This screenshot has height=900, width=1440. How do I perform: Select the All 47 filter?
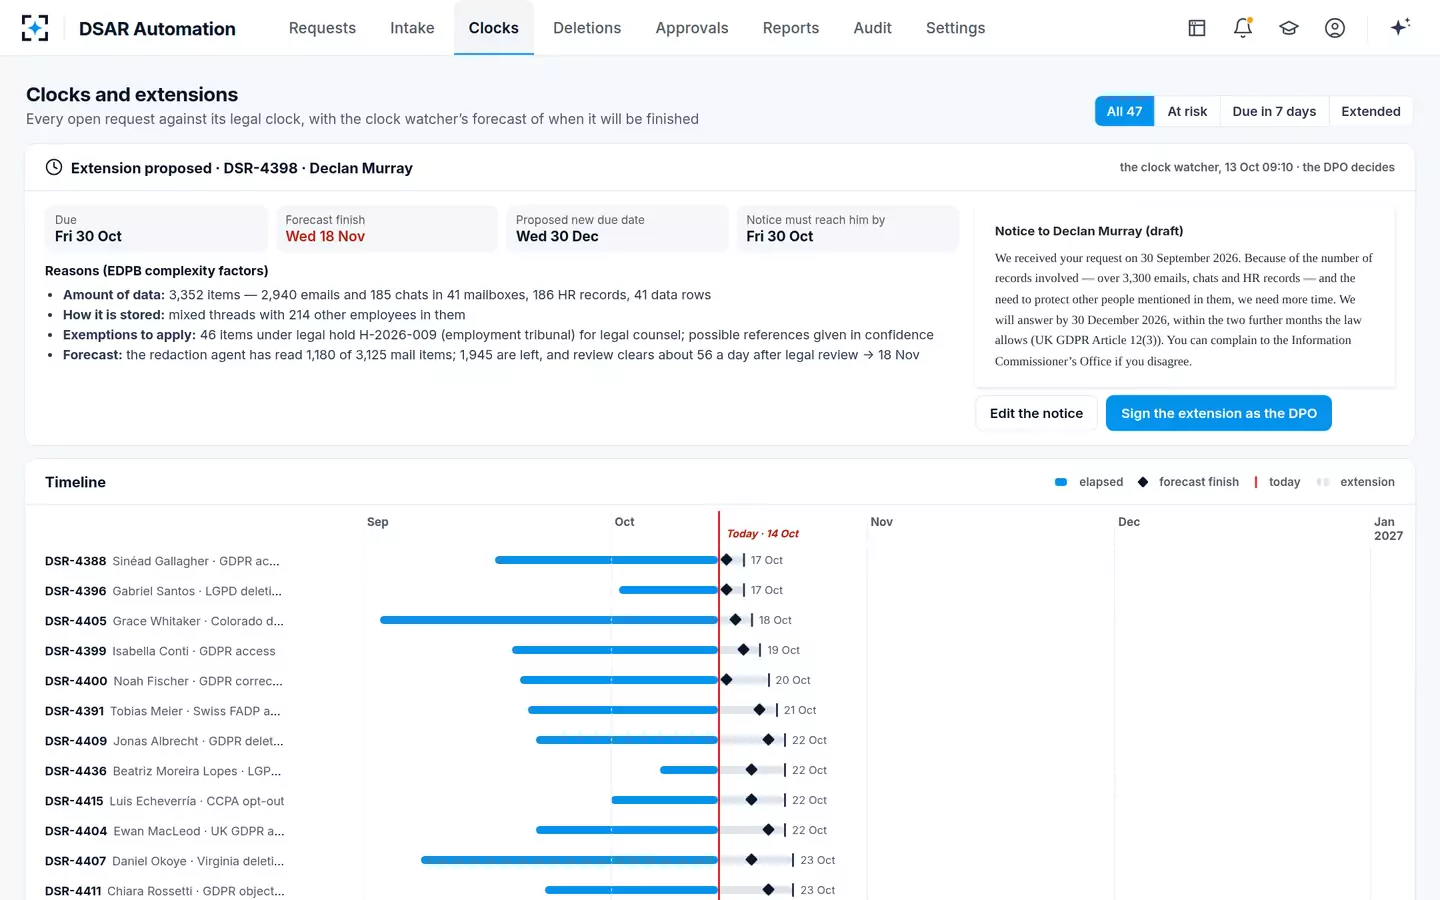pyautogui.click(x=1124, y=111)
